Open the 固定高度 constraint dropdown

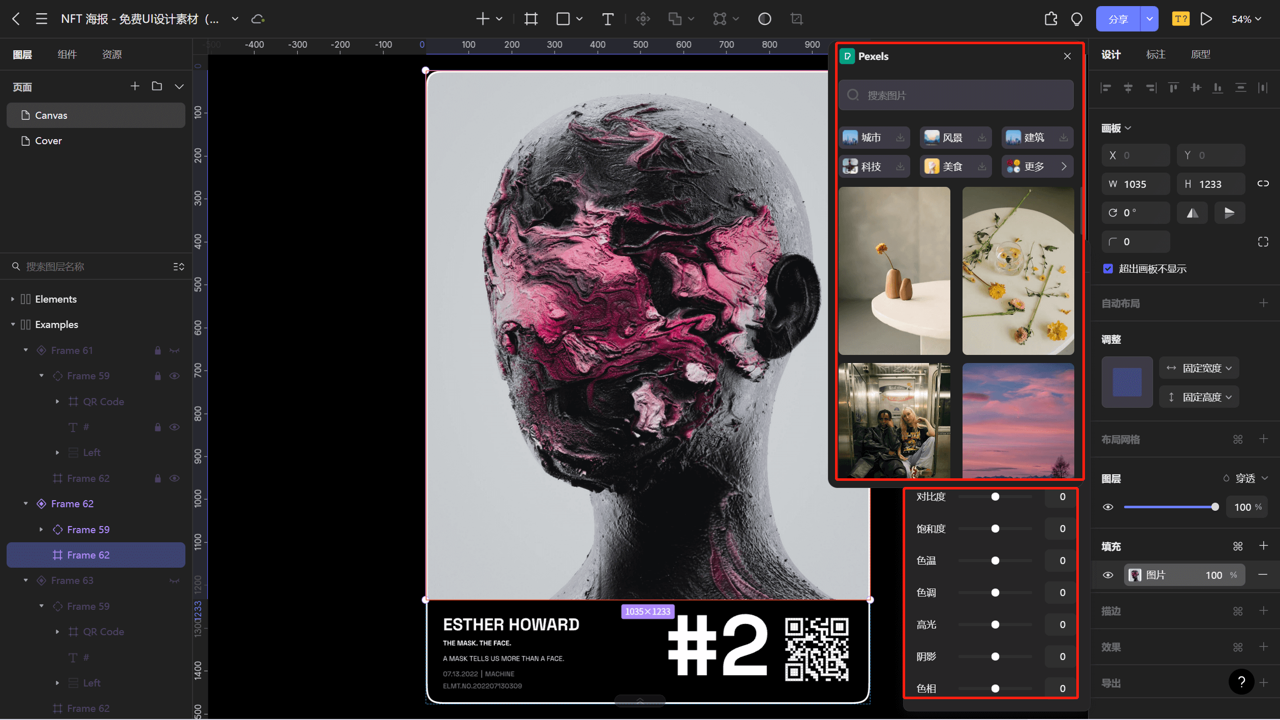click(1199, 397)
